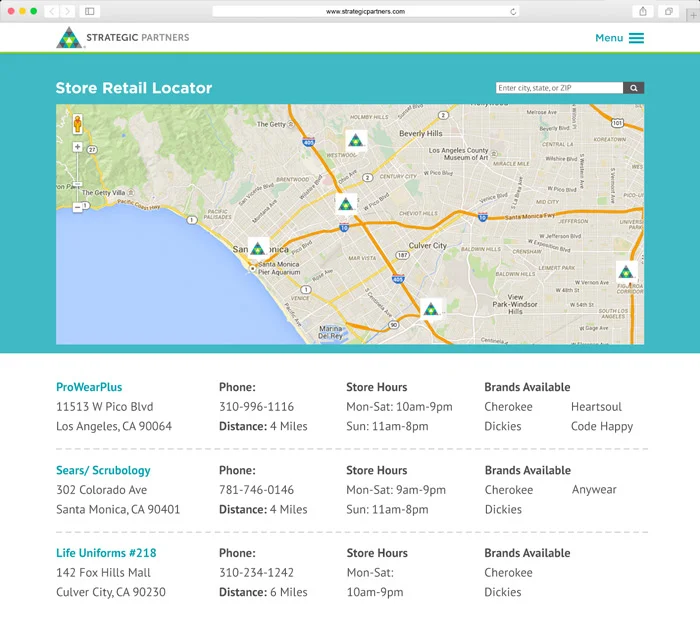Click the Menu text label
Viewport: 700px width, 626px height.
pos(609,38)
